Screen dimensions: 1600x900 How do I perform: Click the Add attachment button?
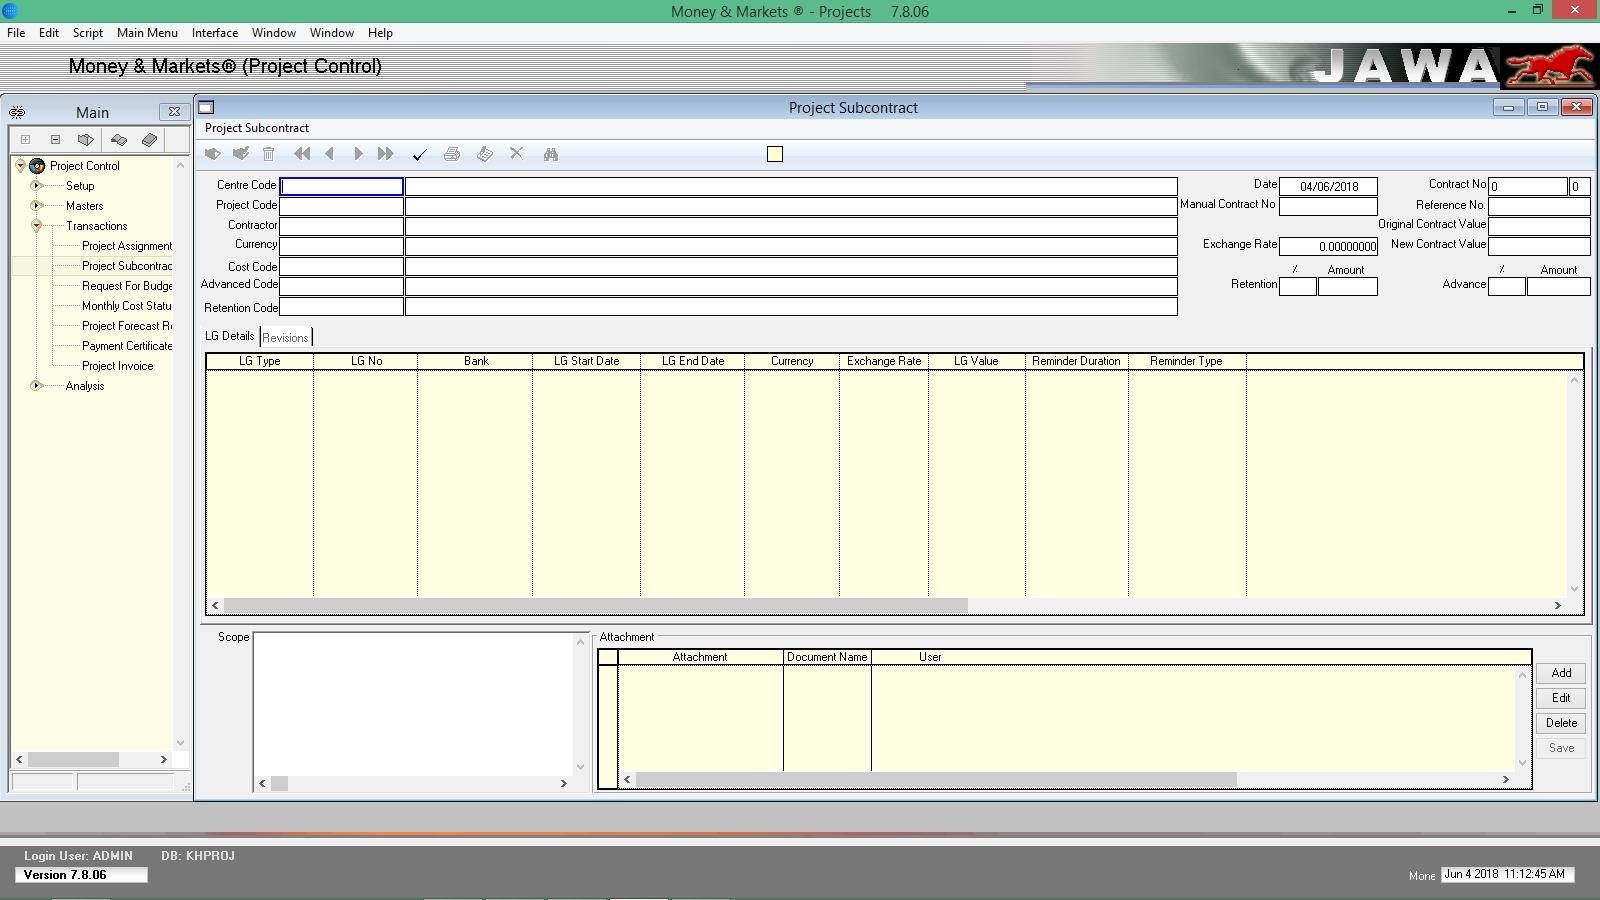pos(1561,673)
